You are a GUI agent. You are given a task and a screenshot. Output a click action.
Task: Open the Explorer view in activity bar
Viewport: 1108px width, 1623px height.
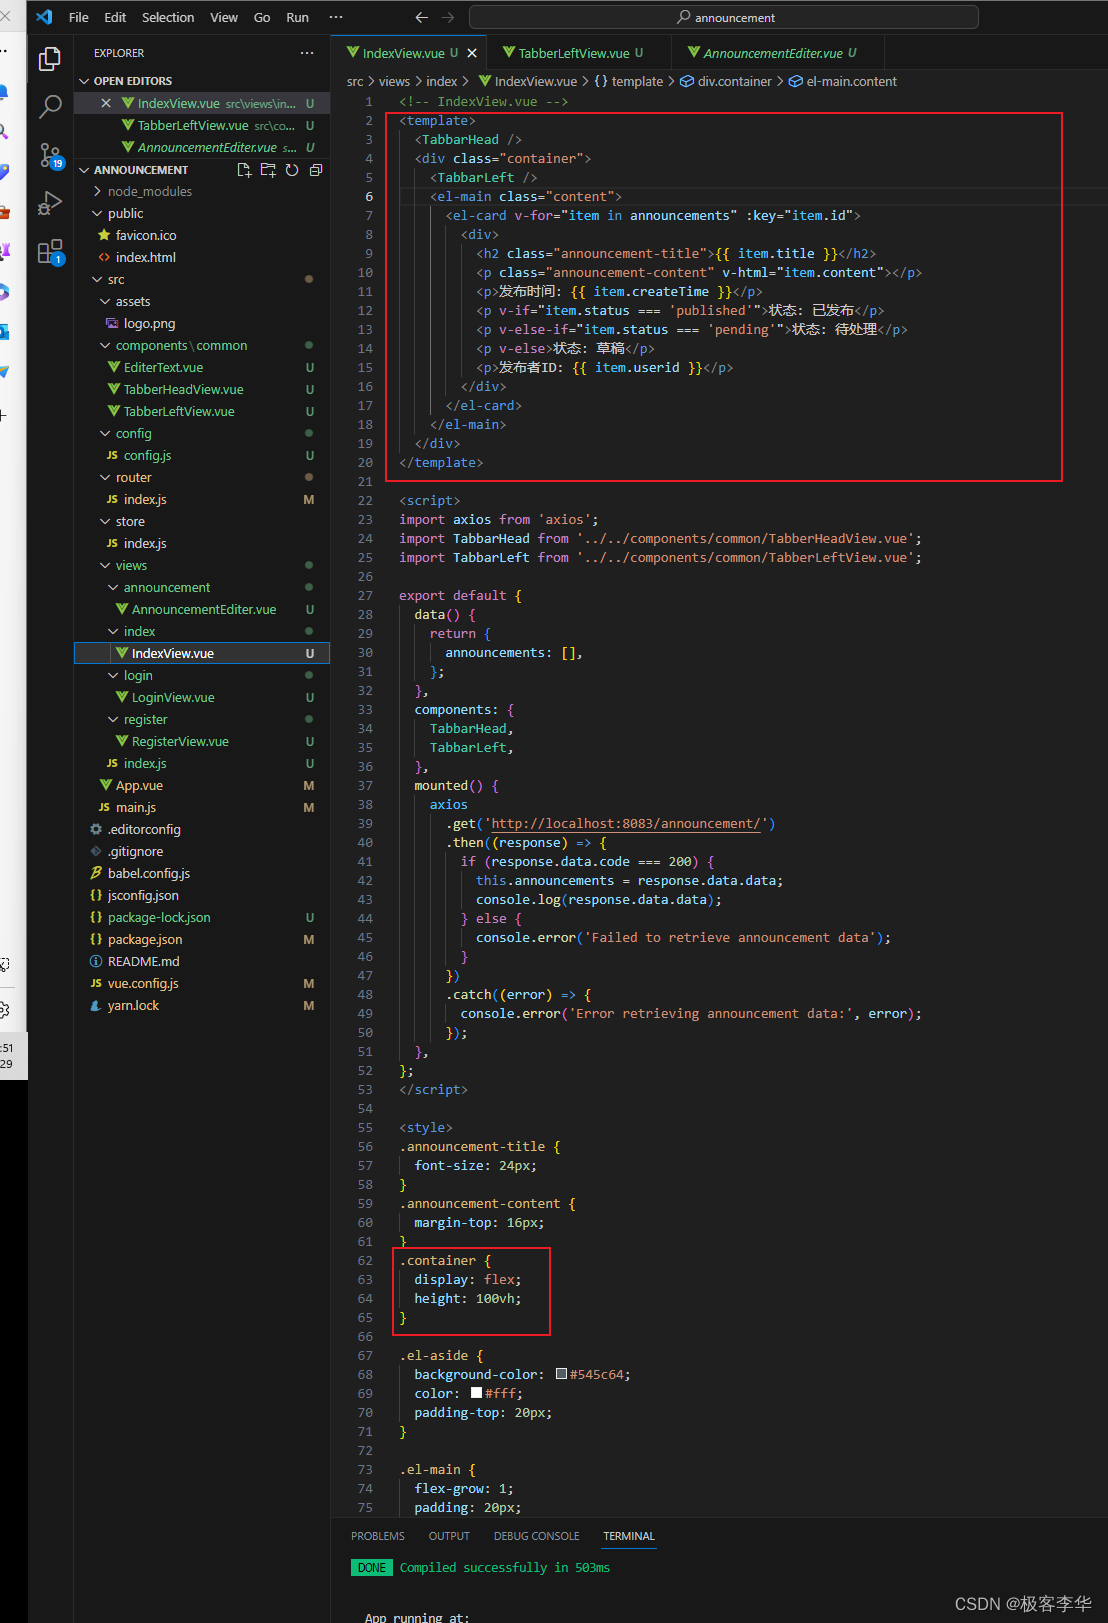pos(50,60)
